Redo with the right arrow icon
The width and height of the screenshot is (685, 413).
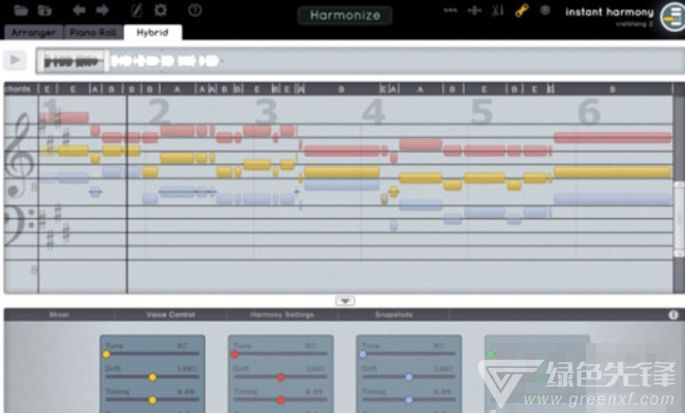[x=103, y=10]
